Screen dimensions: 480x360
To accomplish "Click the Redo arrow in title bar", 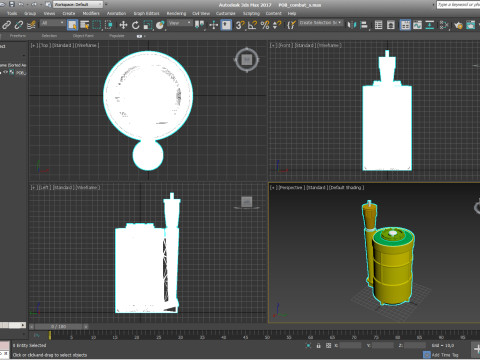I will [34, 4].
